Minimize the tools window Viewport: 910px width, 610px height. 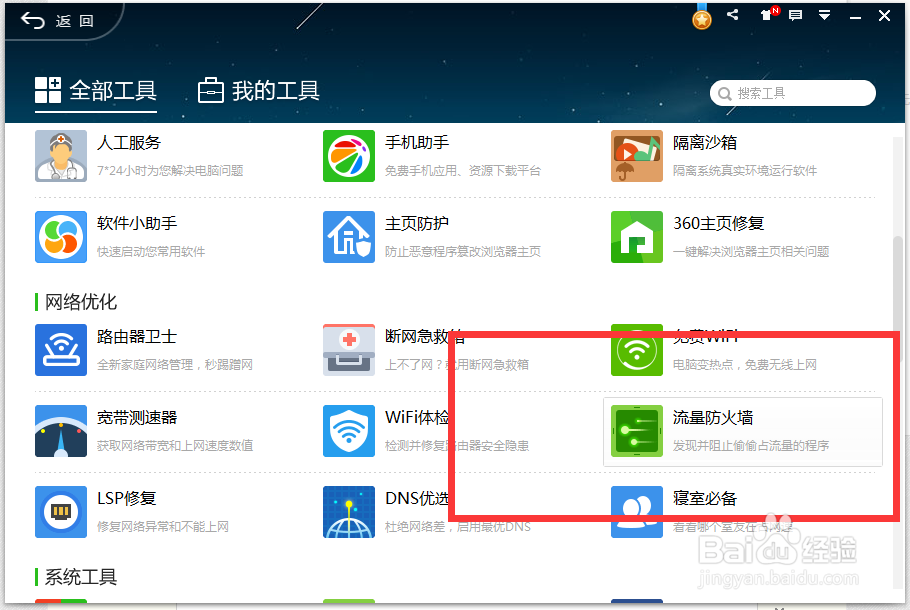[855, 17]
